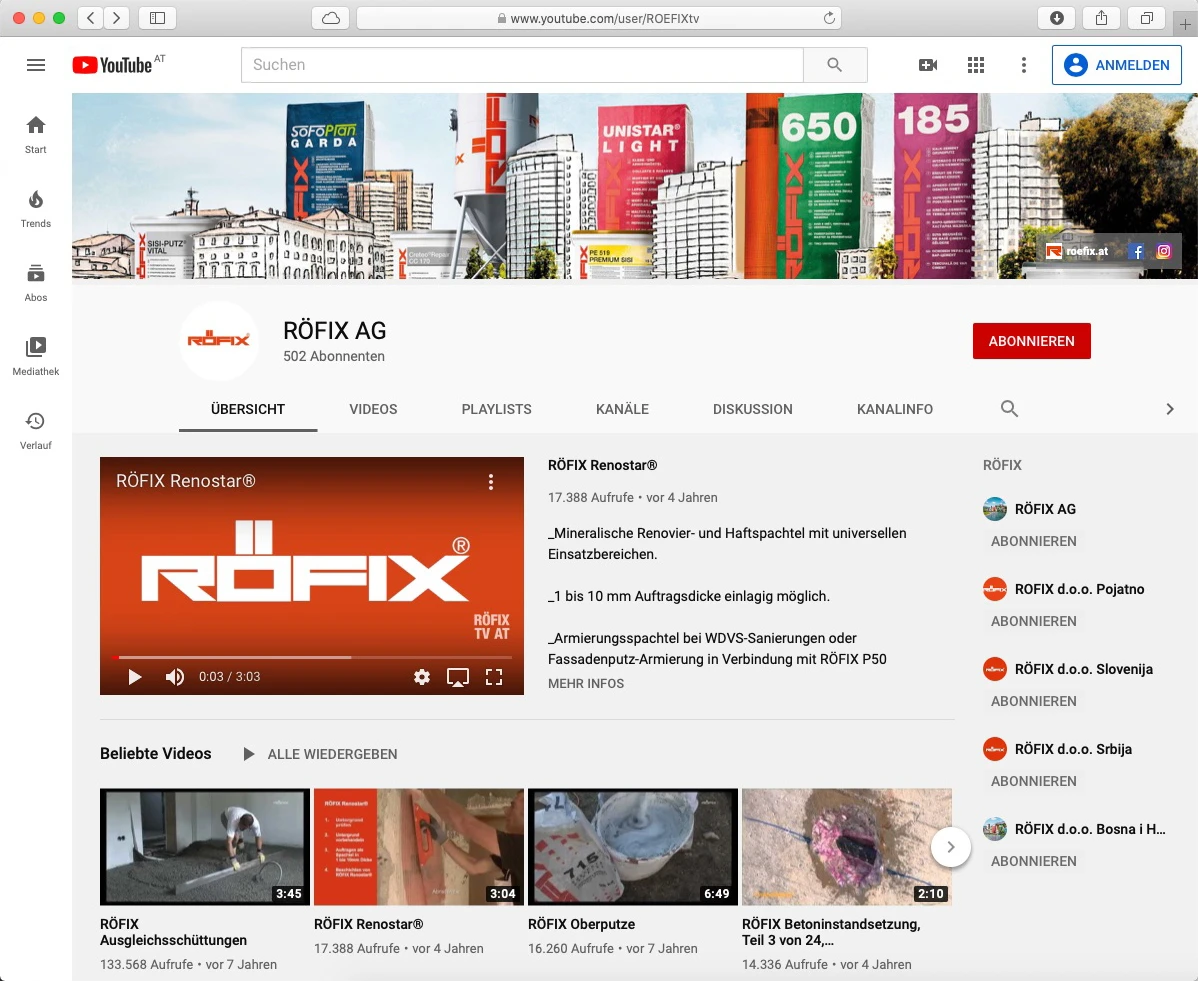Open the roefix.at link on banner

tap(1077, 251)
